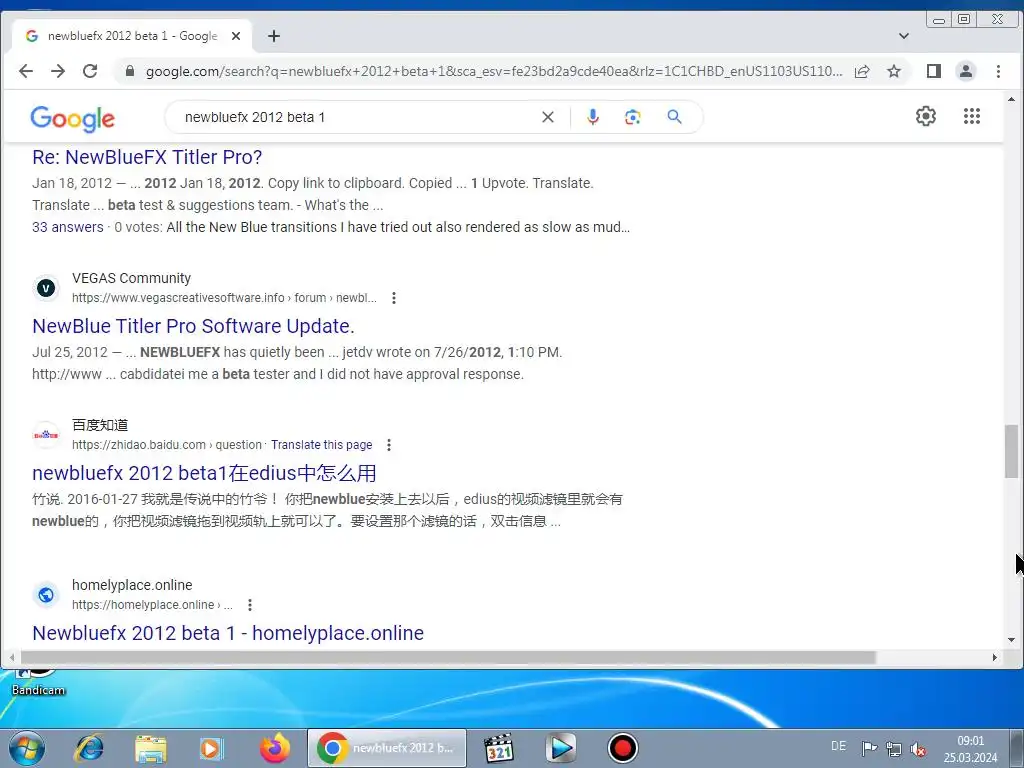This screenshot has width=1024, height=768.
Task: Open Action Center flag icon
Action: [x=869, y=748]
